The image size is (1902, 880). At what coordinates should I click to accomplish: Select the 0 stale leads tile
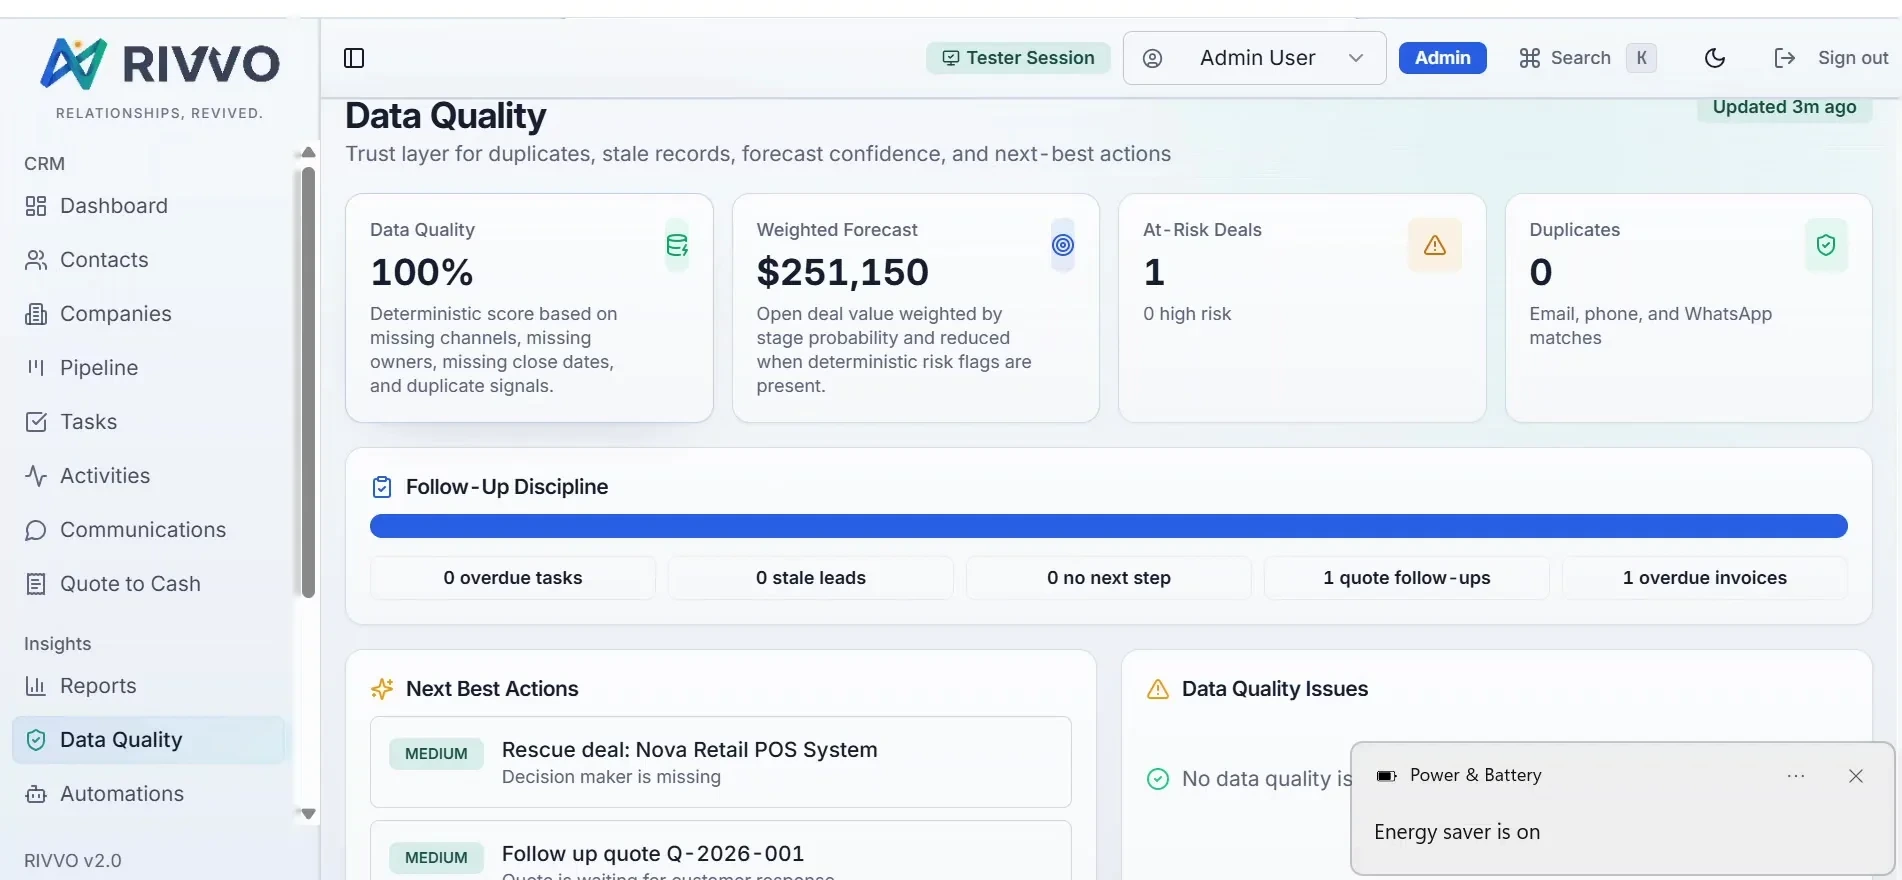pos(811,578)
